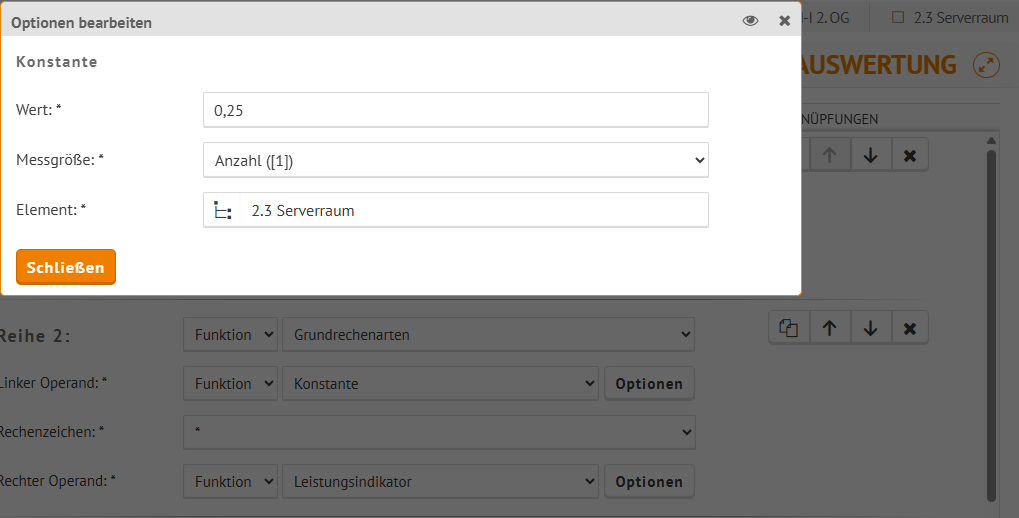Delete the first row with X icon
Viewport: 1019px width, 518px height.
[x=910, y=155]
